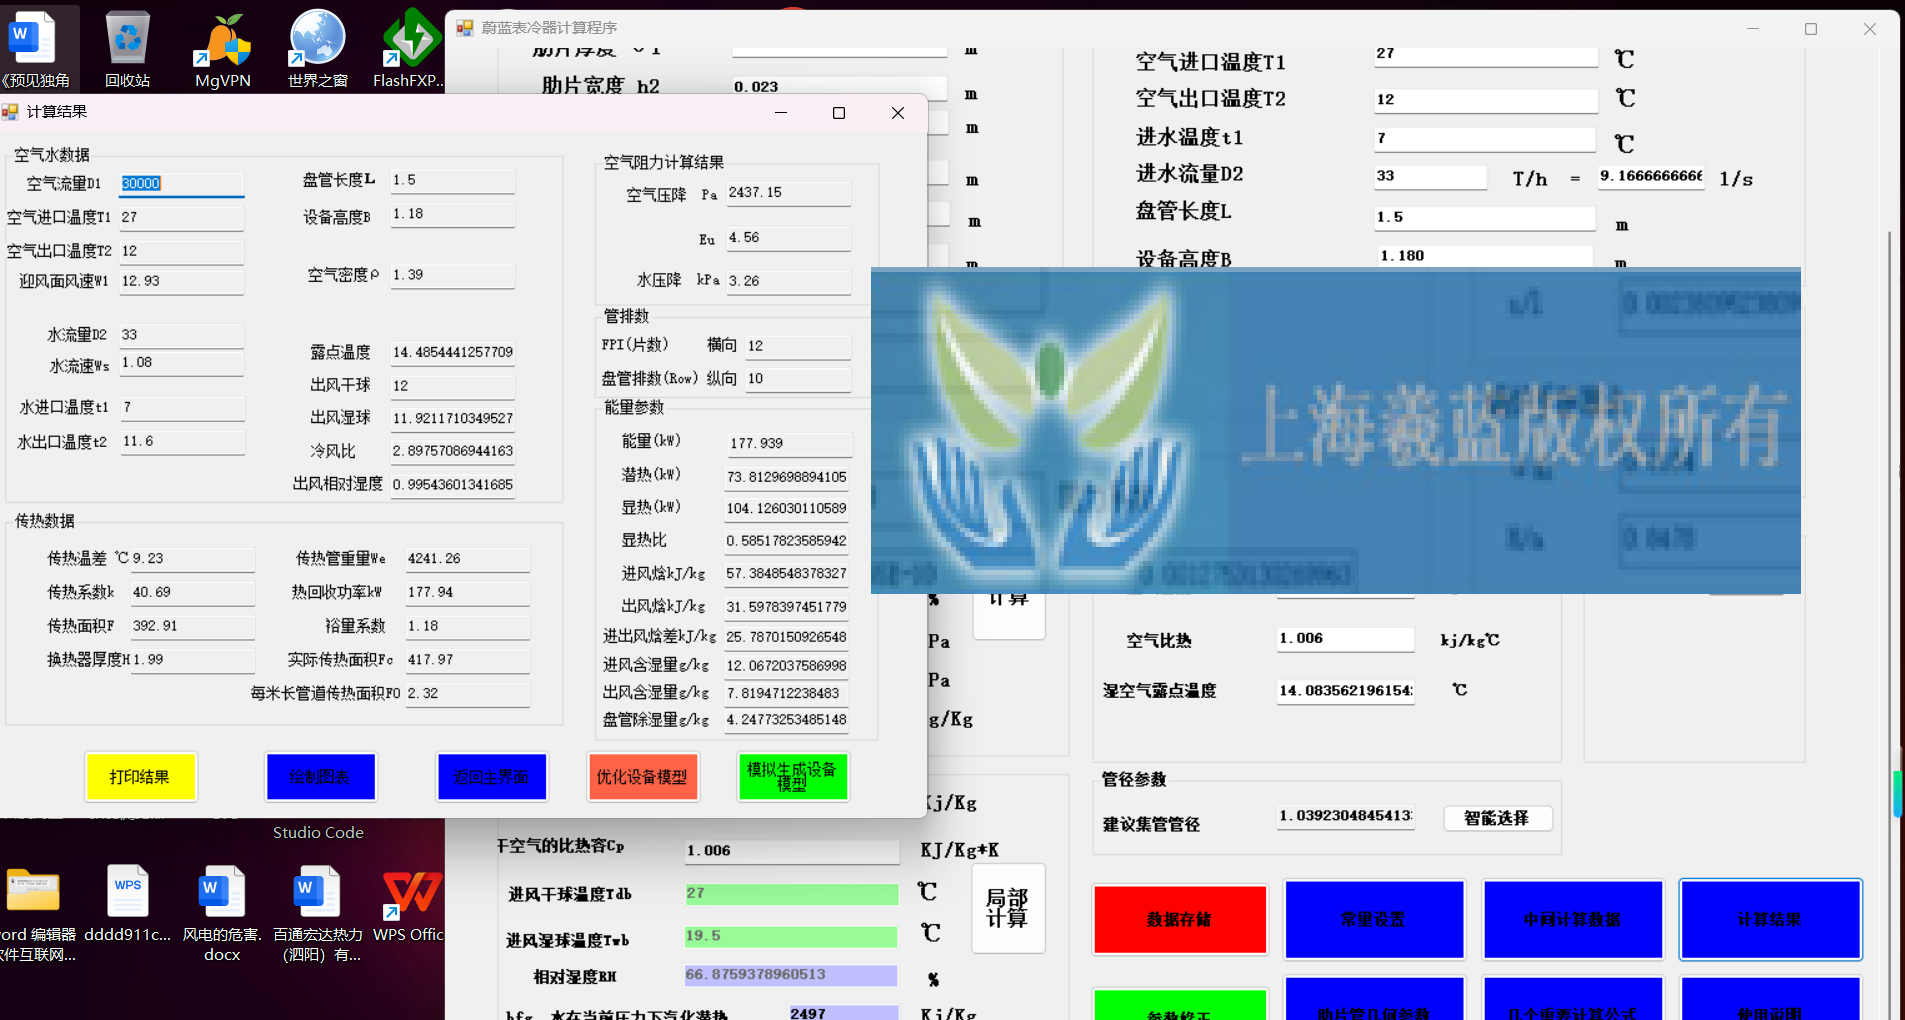
Task: Click the 水出口温度t2 field 11.6
Action: point(181,442)
